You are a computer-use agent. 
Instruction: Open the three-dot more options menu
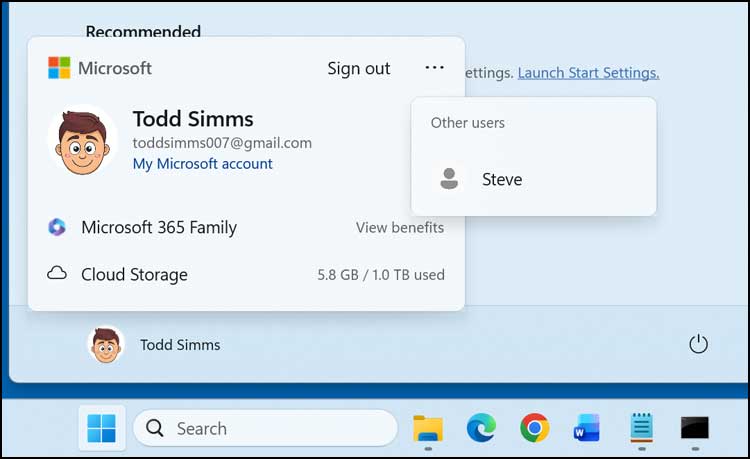click(x=434, y=68)
